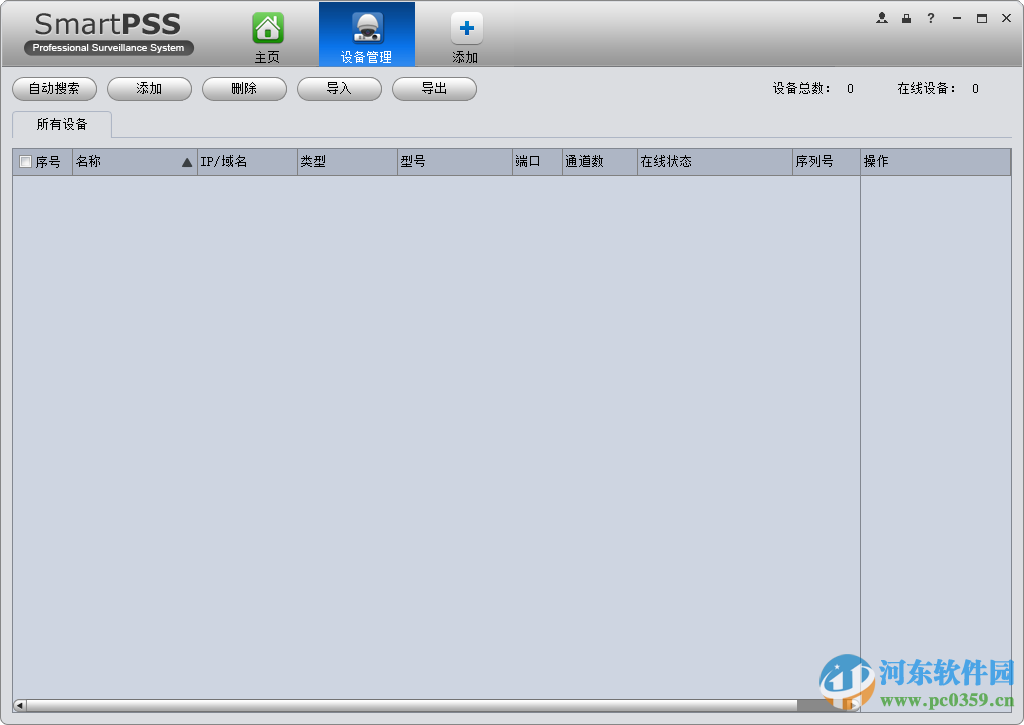Toggle the select-all checkbox in table header
This screenshot has width=1024, height=725.
pyautogui.click(x=24, y=160)
